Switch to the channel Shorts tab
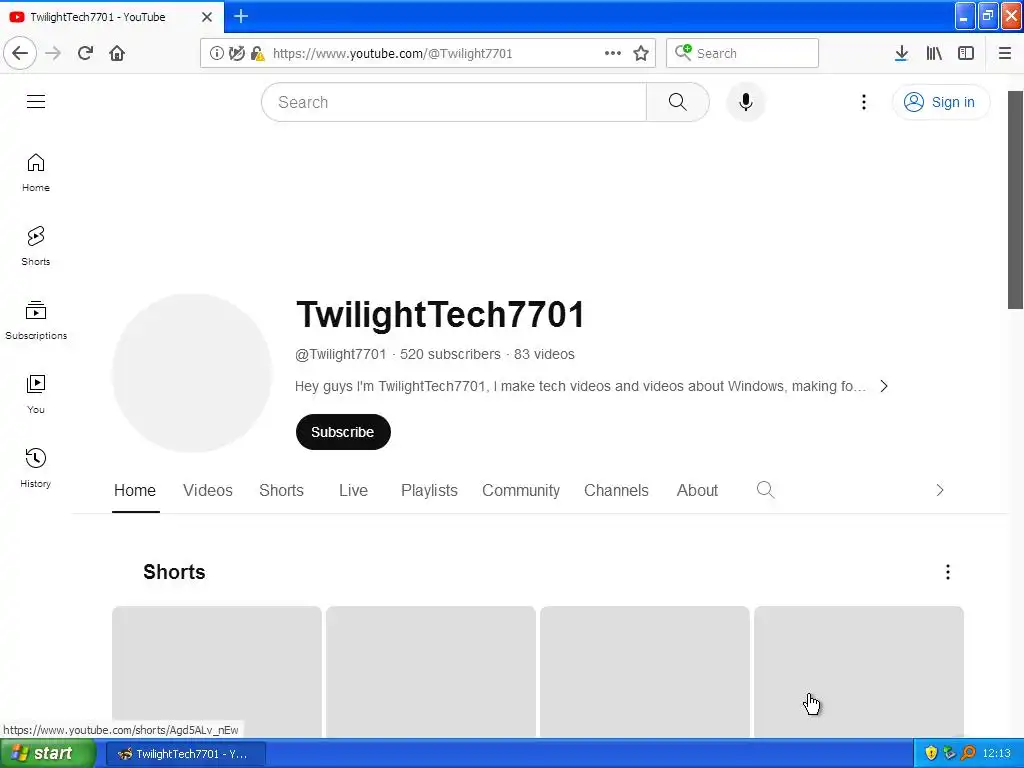The width and height of the screenshot is (1024, 768). (281, 490)
